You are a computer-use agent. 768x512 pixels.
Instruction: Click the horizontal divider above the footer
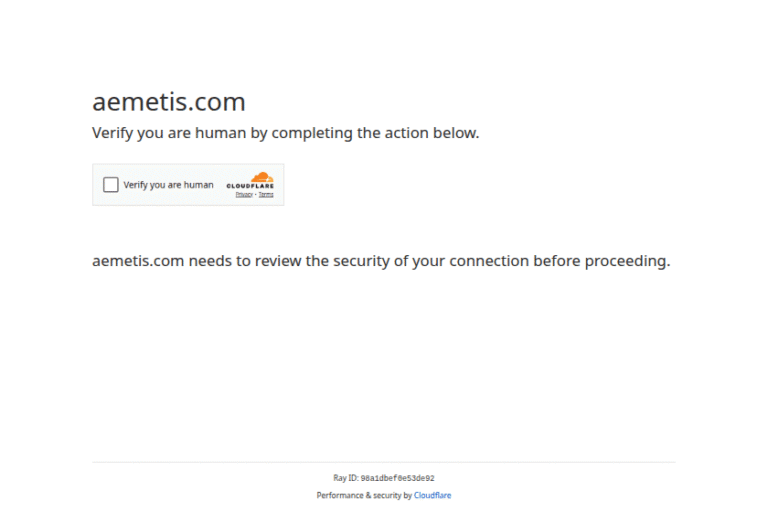click(x=384, y=462)
